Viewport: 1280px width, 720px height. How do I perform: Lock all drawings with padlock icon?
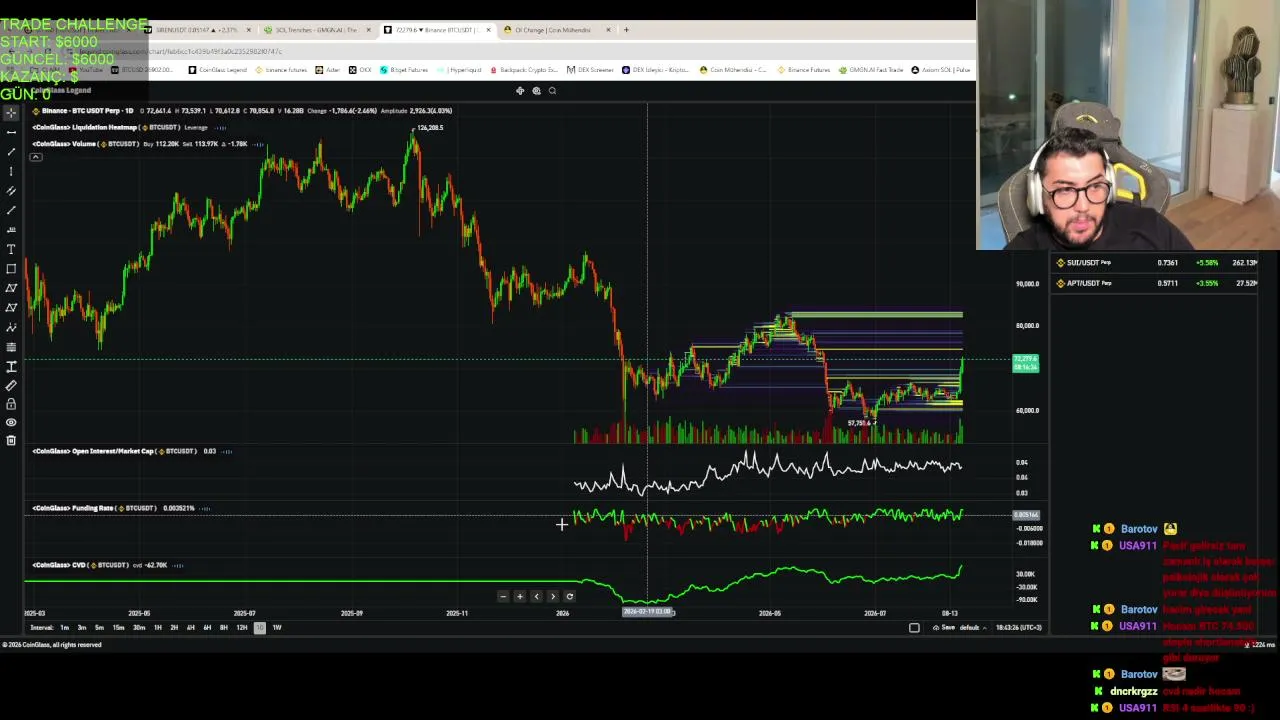tap(11, 404)
